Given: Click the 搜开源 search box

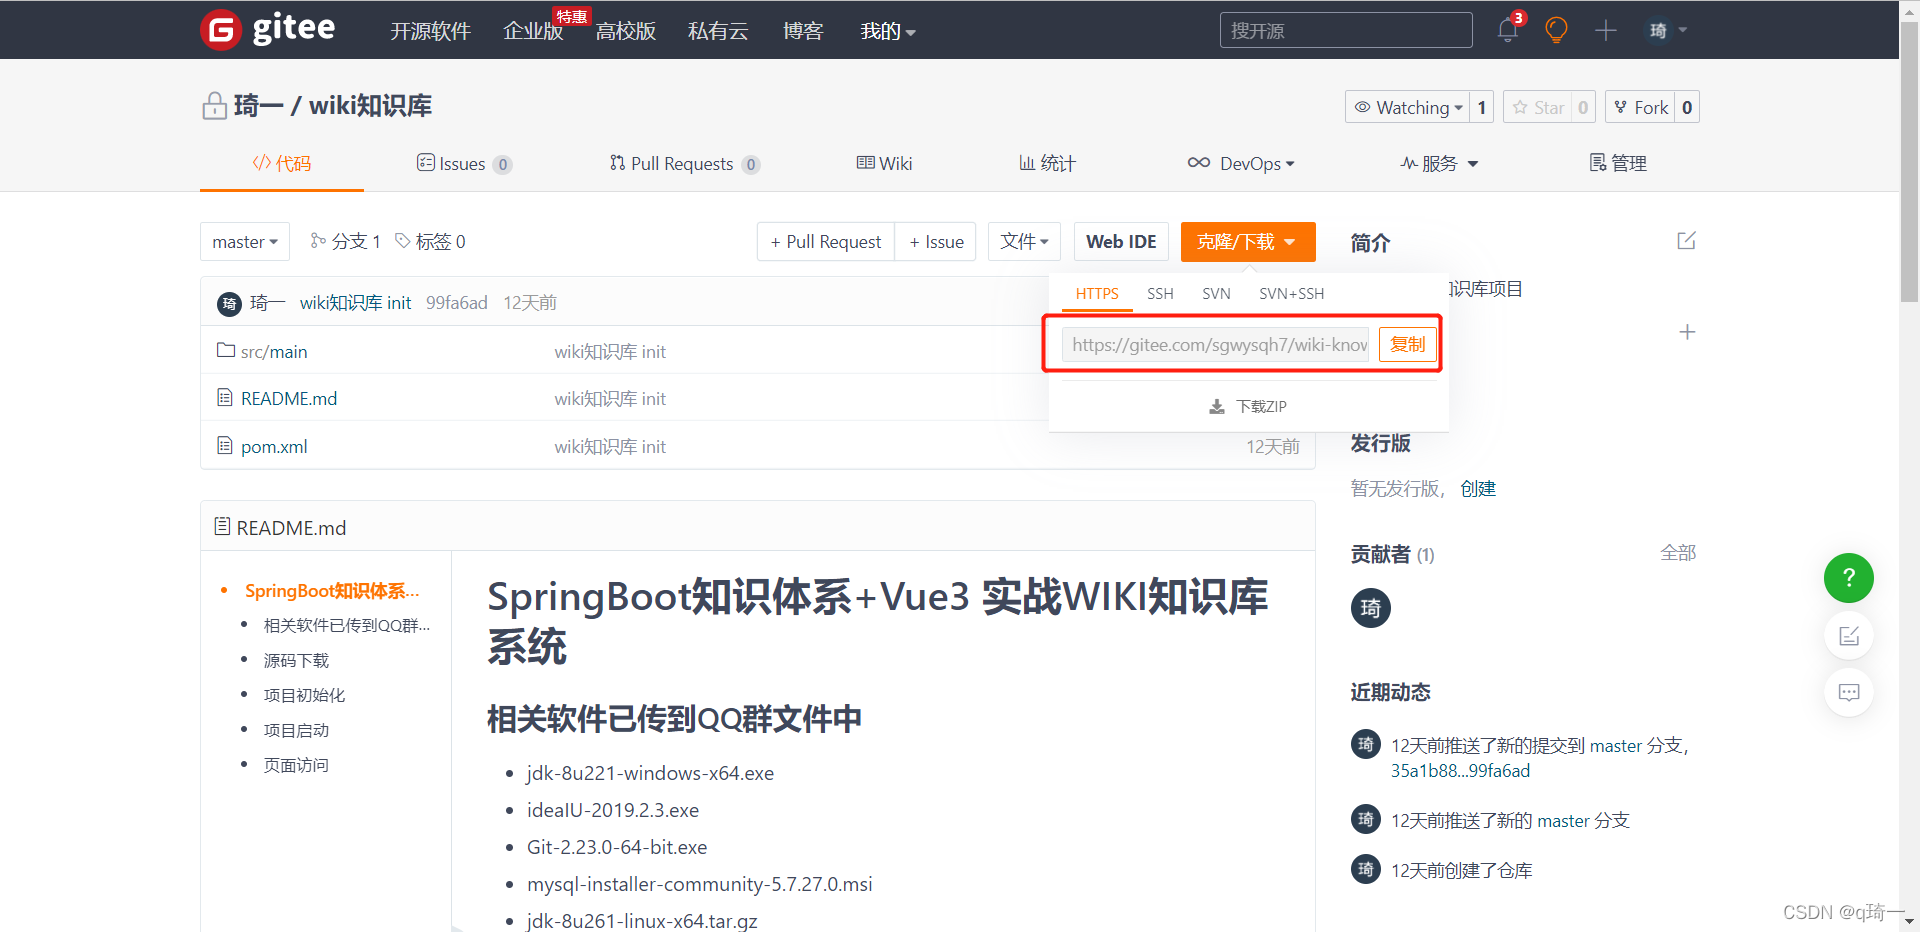Looking at the screenshot, I should click(x=1346, y=30).
